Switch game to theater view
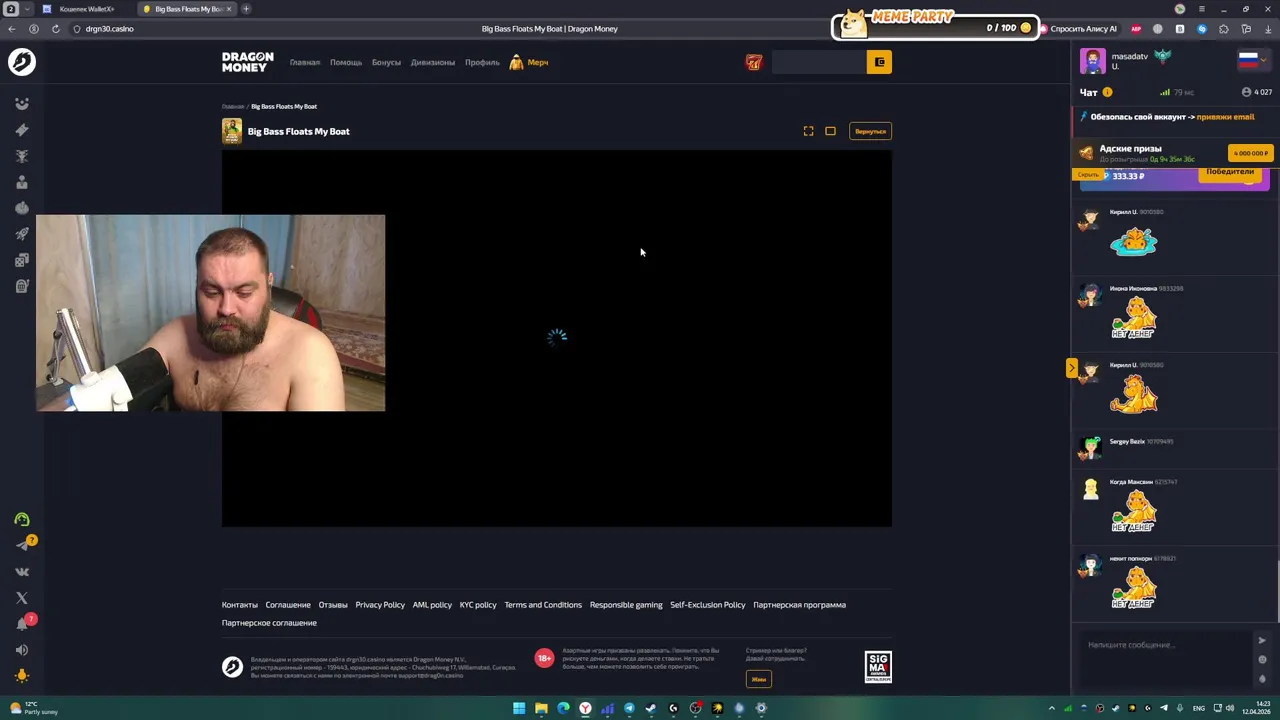1280x720 pixels. pyautogui.click(x=830, y=131)
